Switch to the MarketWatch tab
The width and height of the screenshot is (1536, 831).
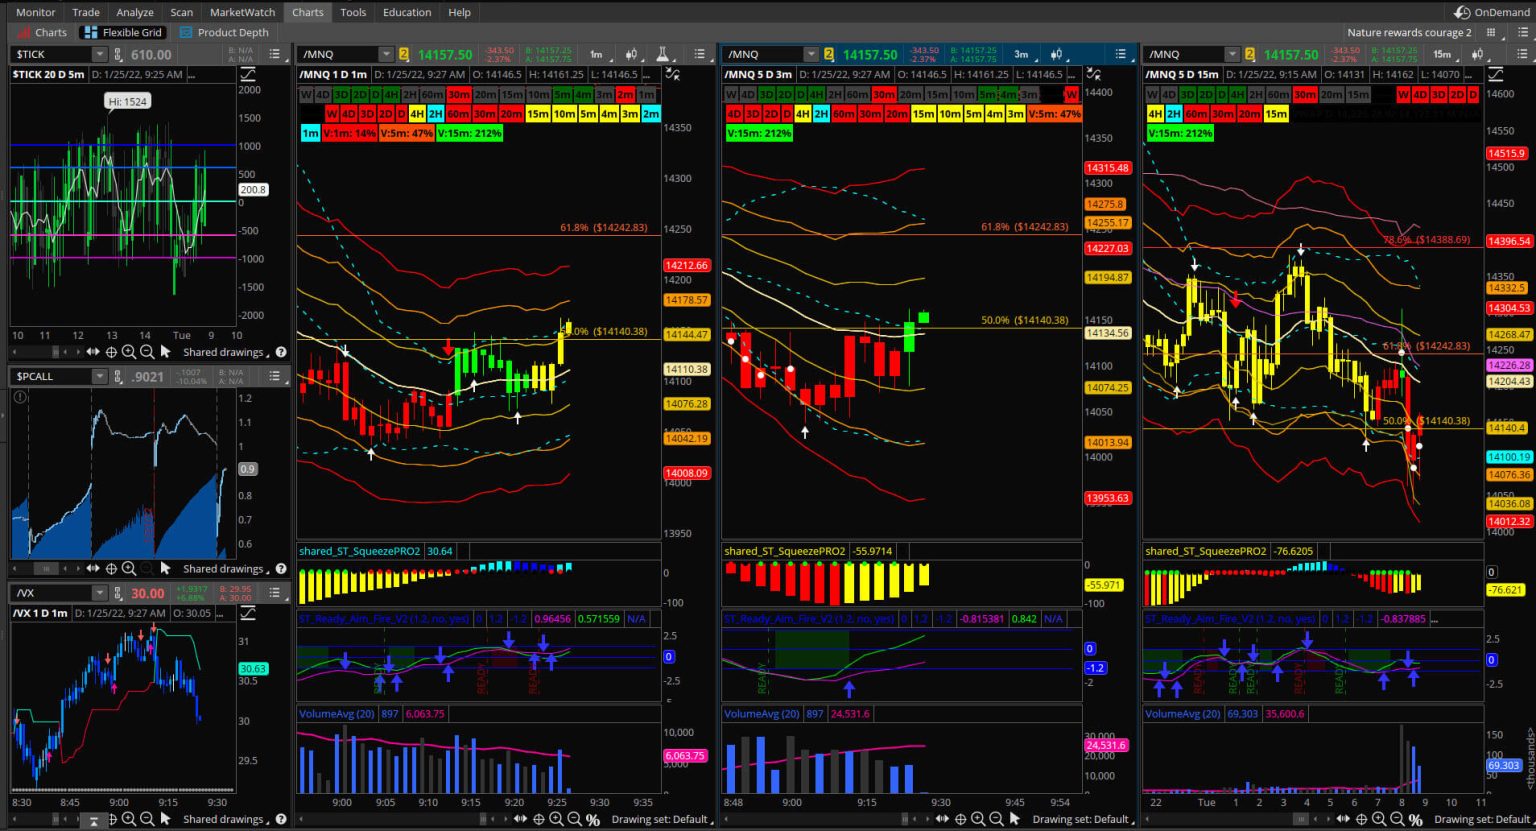coord(241,12)
